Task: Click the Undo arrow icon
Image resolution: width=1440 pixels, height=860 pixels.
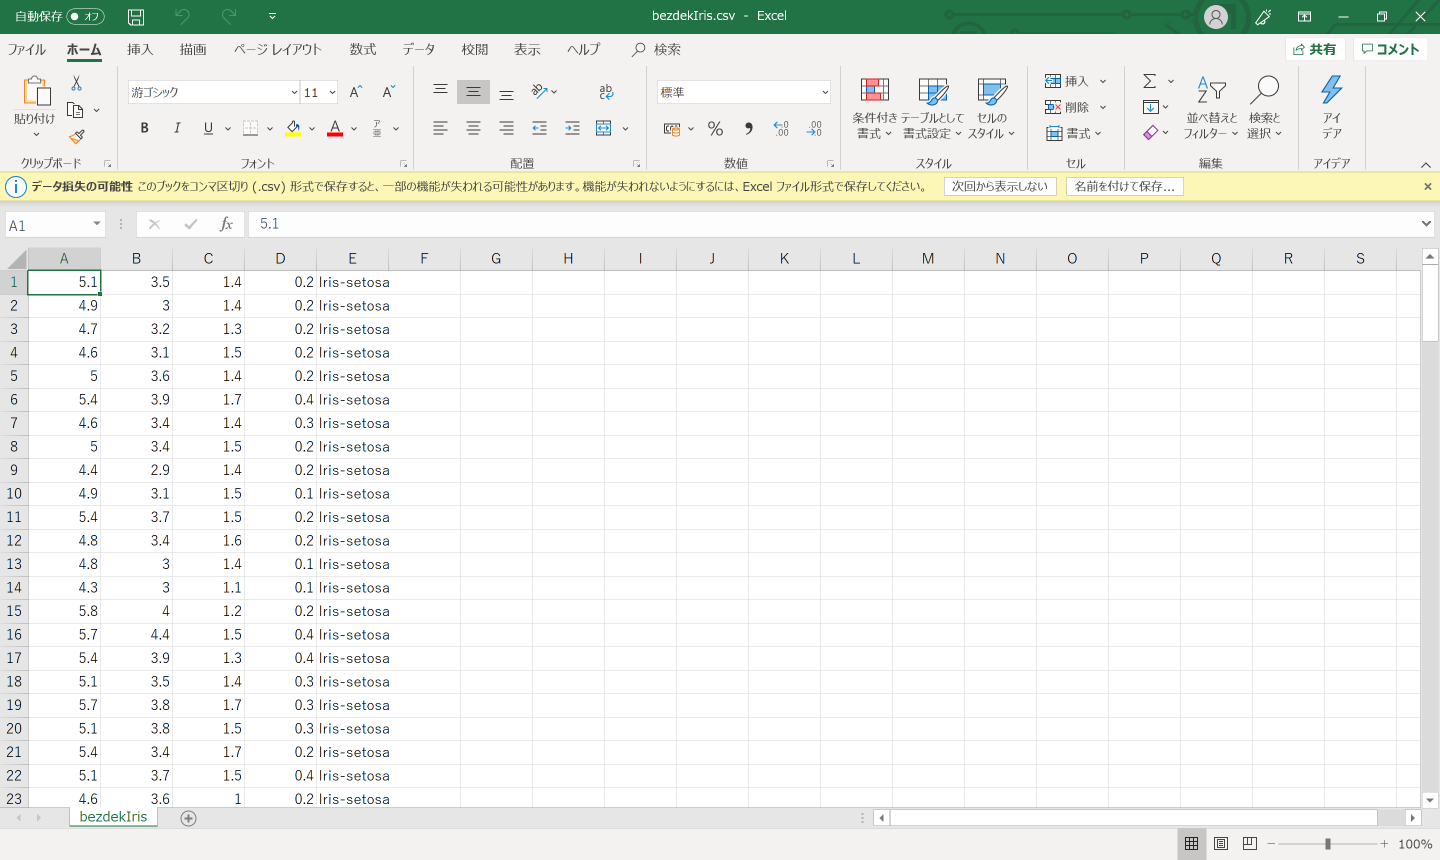Action: tap(182, 16)
